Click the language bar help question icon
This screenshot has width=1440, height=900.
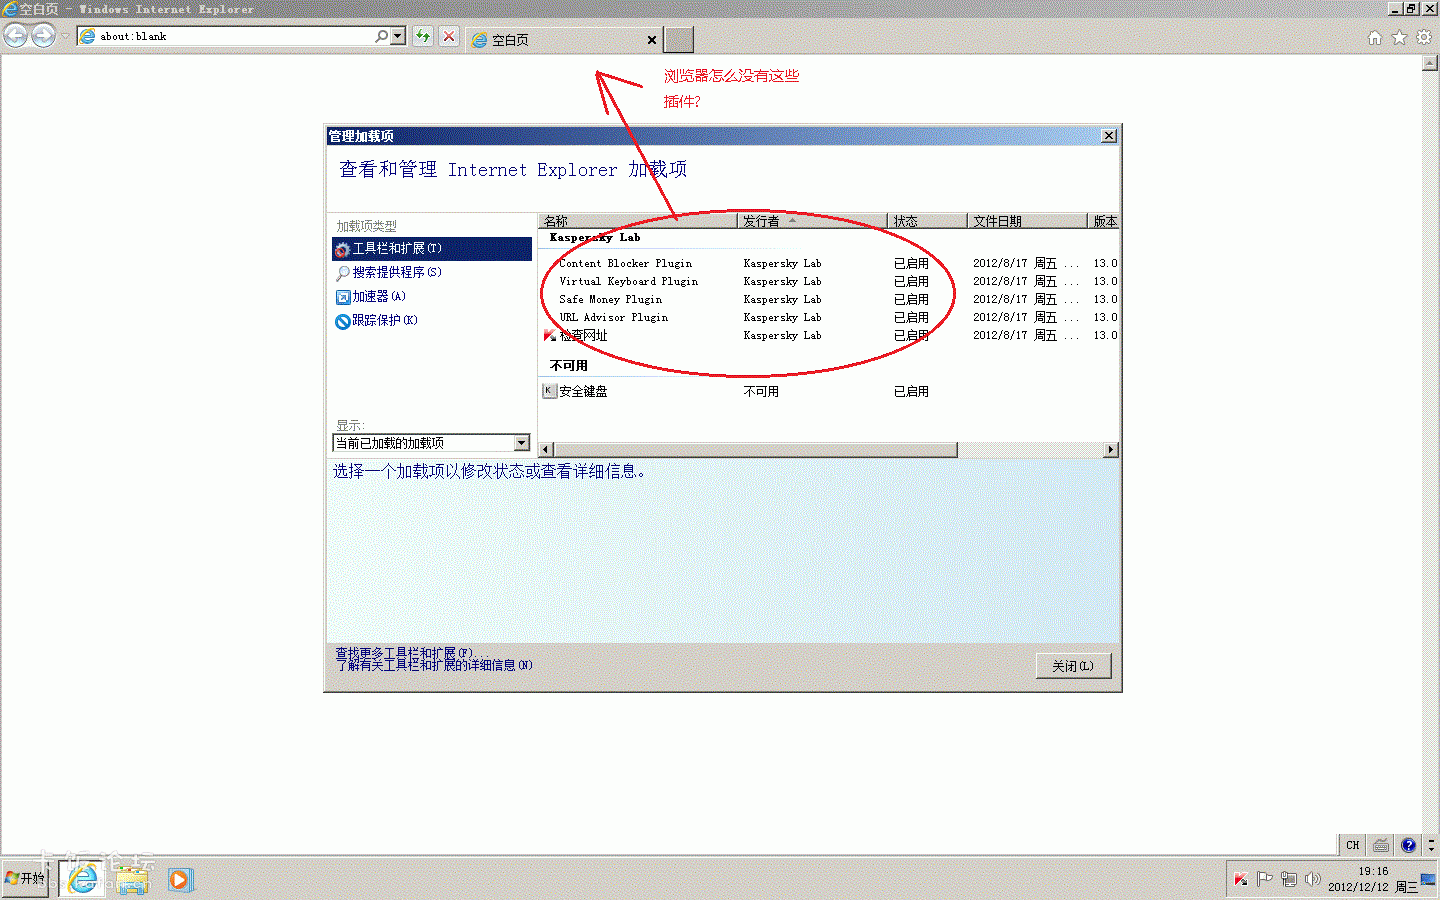pos(1408,845)
